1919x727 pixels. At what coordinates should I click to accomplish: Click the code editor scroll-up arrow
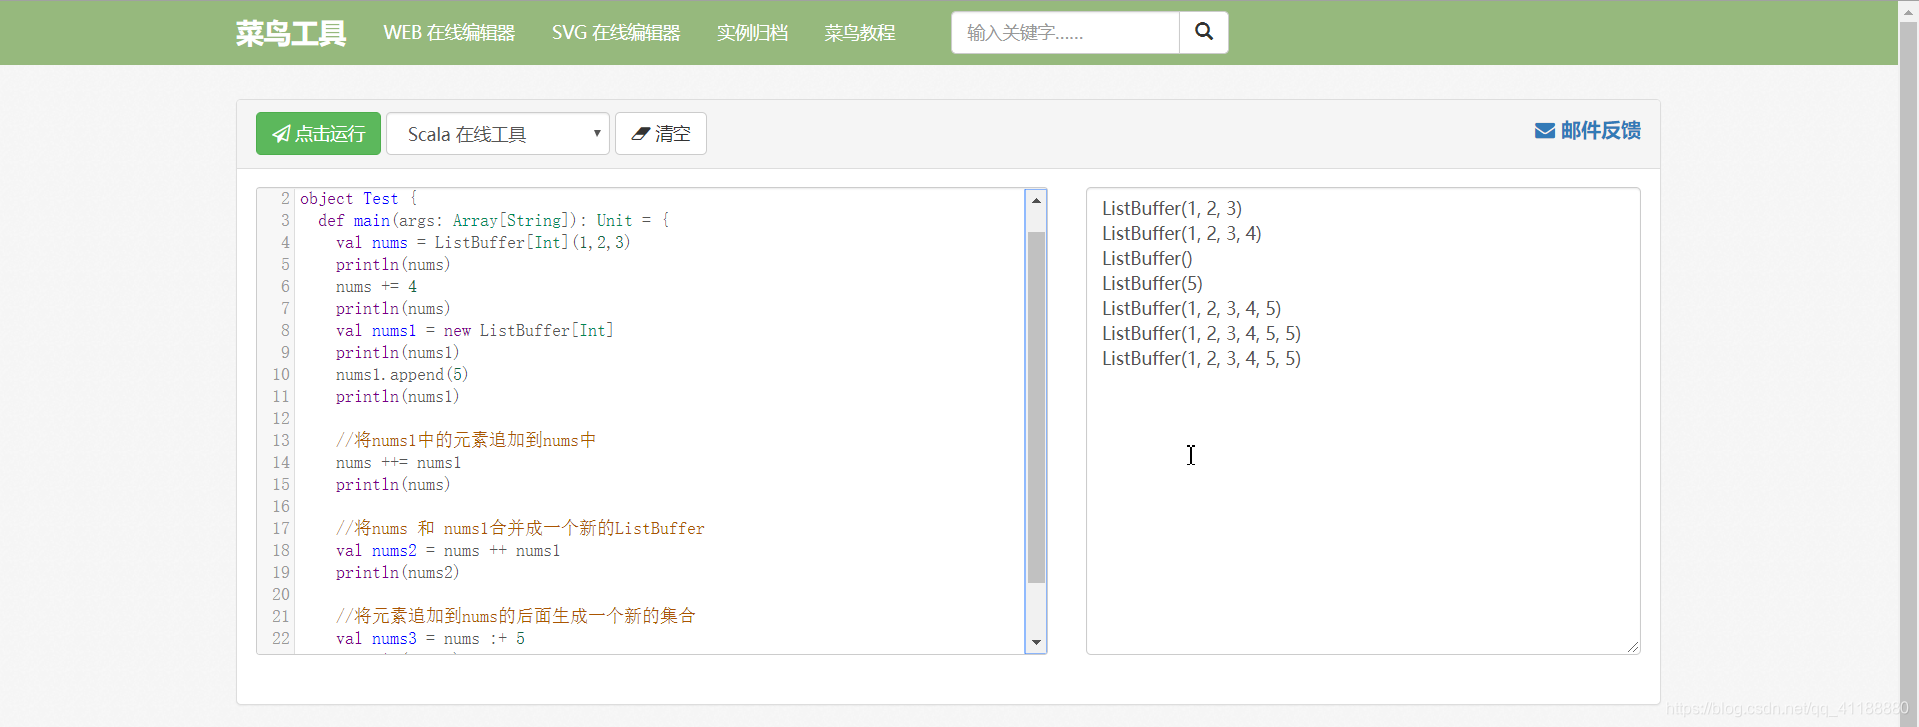pyautogui.click(x=1036, y=200)
